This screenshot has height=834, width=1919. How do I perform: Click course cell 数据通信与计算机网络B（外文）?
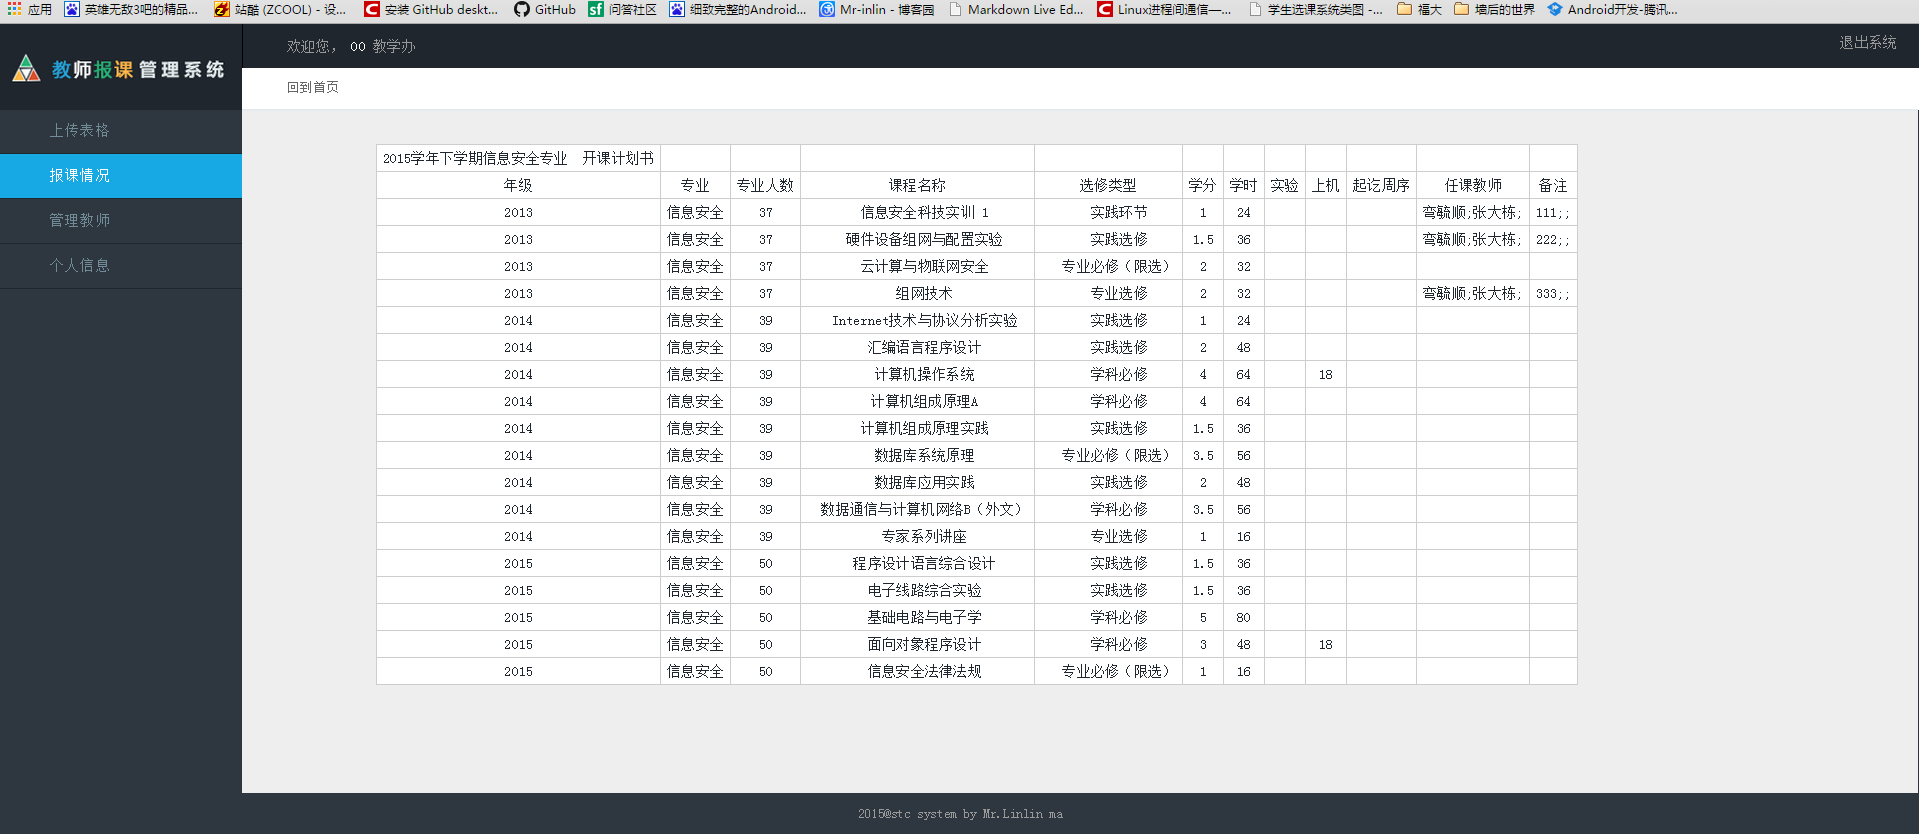917,509
